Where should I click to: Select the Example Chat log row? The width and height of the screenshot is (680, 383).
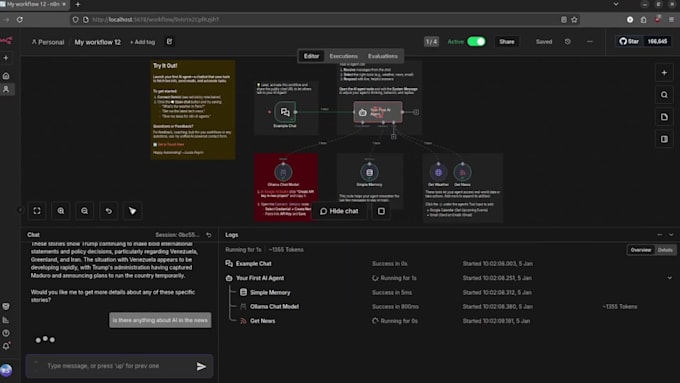pos(449,264)
